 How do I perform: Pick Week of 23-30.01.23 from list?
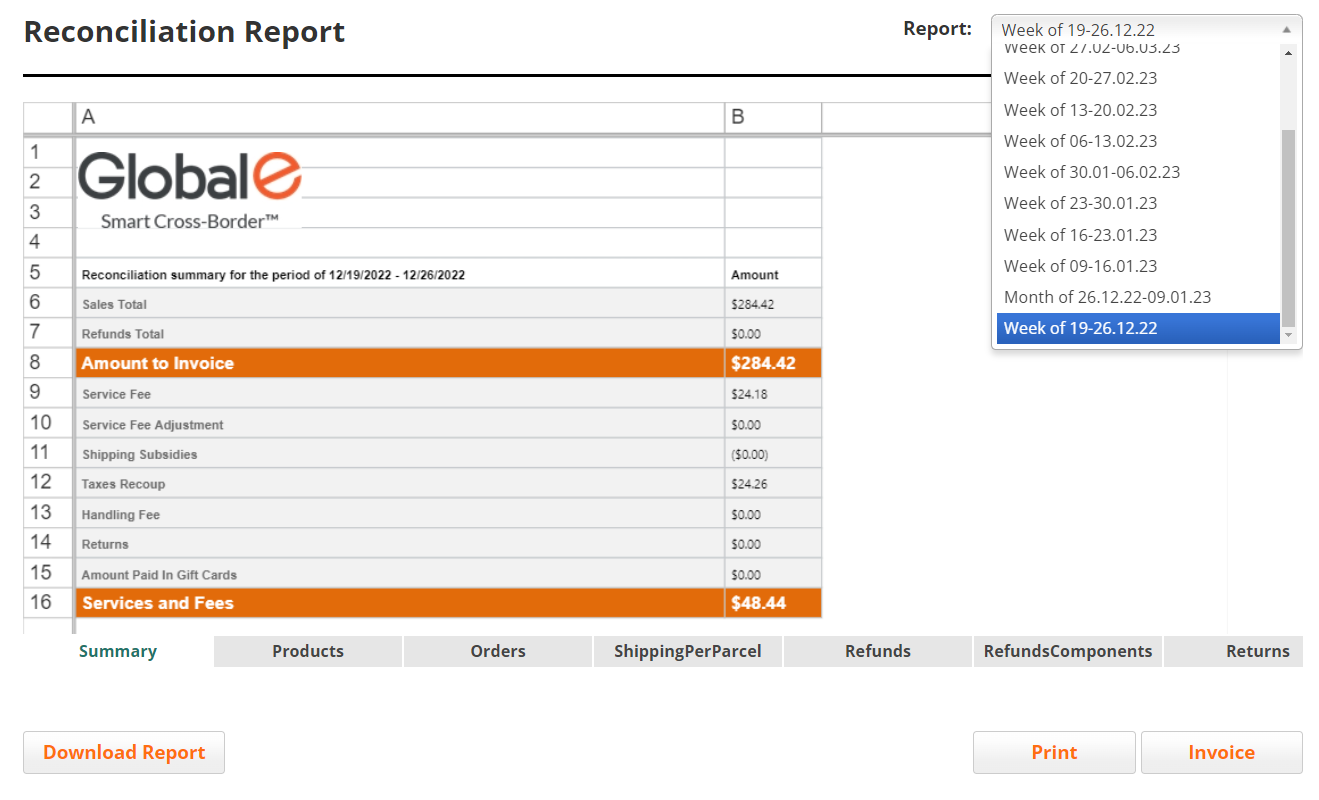tap(1138, 203)
